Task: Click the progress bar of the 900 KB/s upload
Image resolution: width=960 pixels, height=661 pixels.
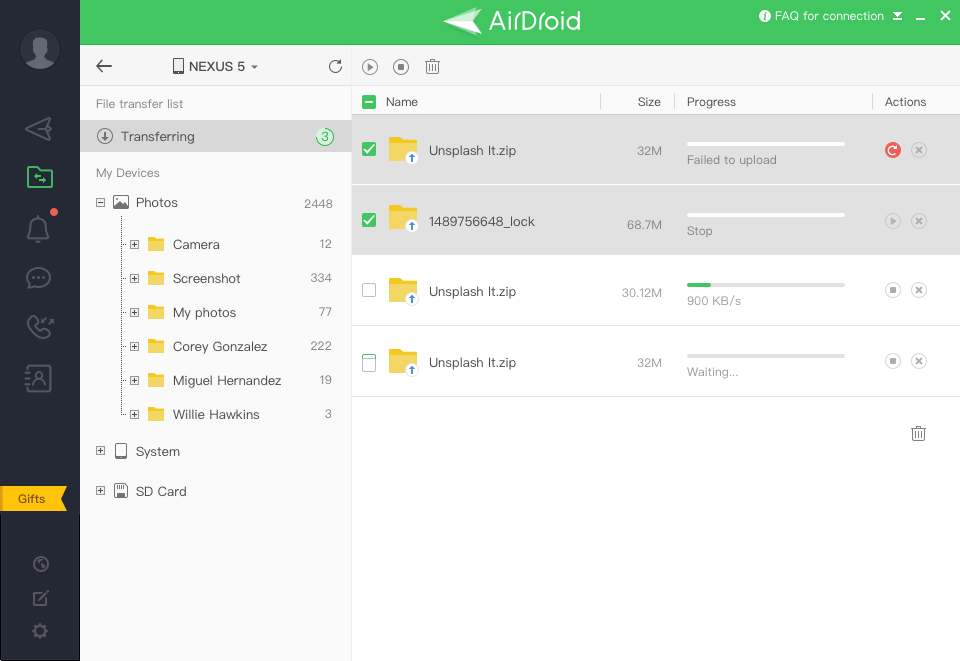Action: click(x=766, y=285)
